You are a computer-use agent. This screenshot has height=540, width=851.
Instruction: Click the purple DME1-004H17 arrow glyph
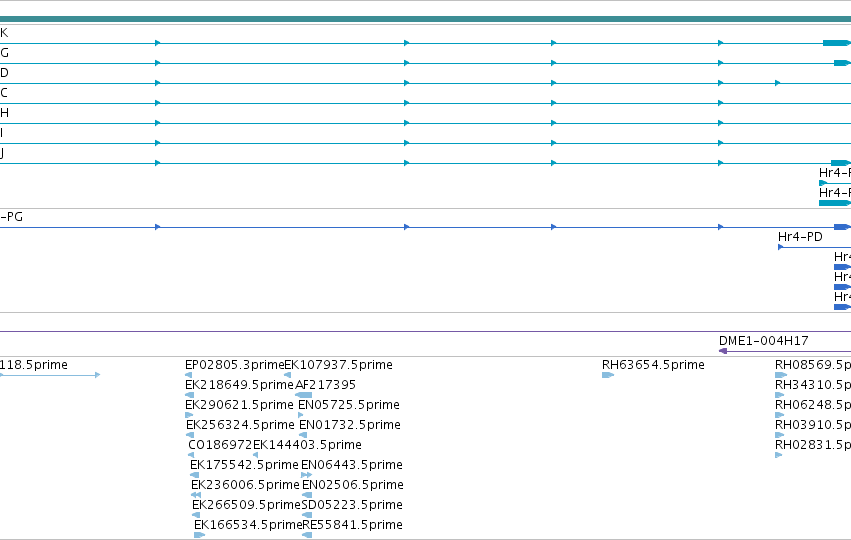723,351
